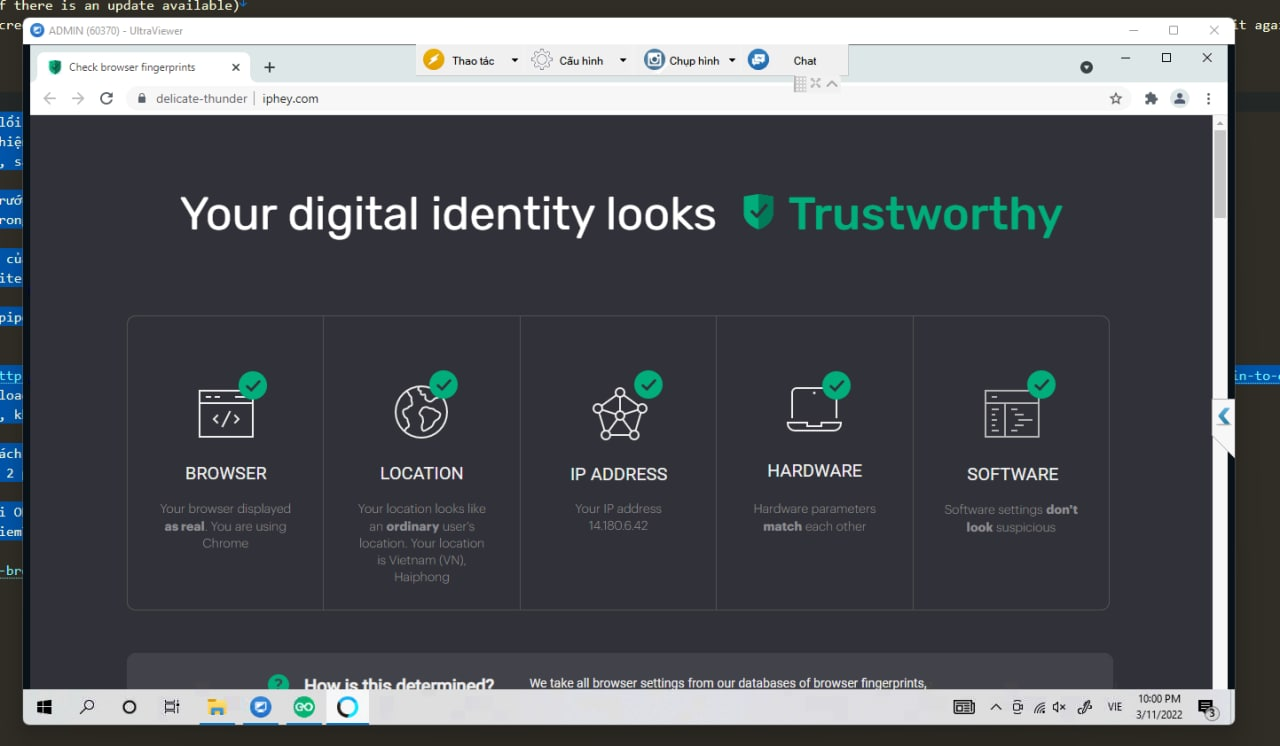Go back in the browser
Screen dimensions: 1280x746
click(x=50, y=99)
